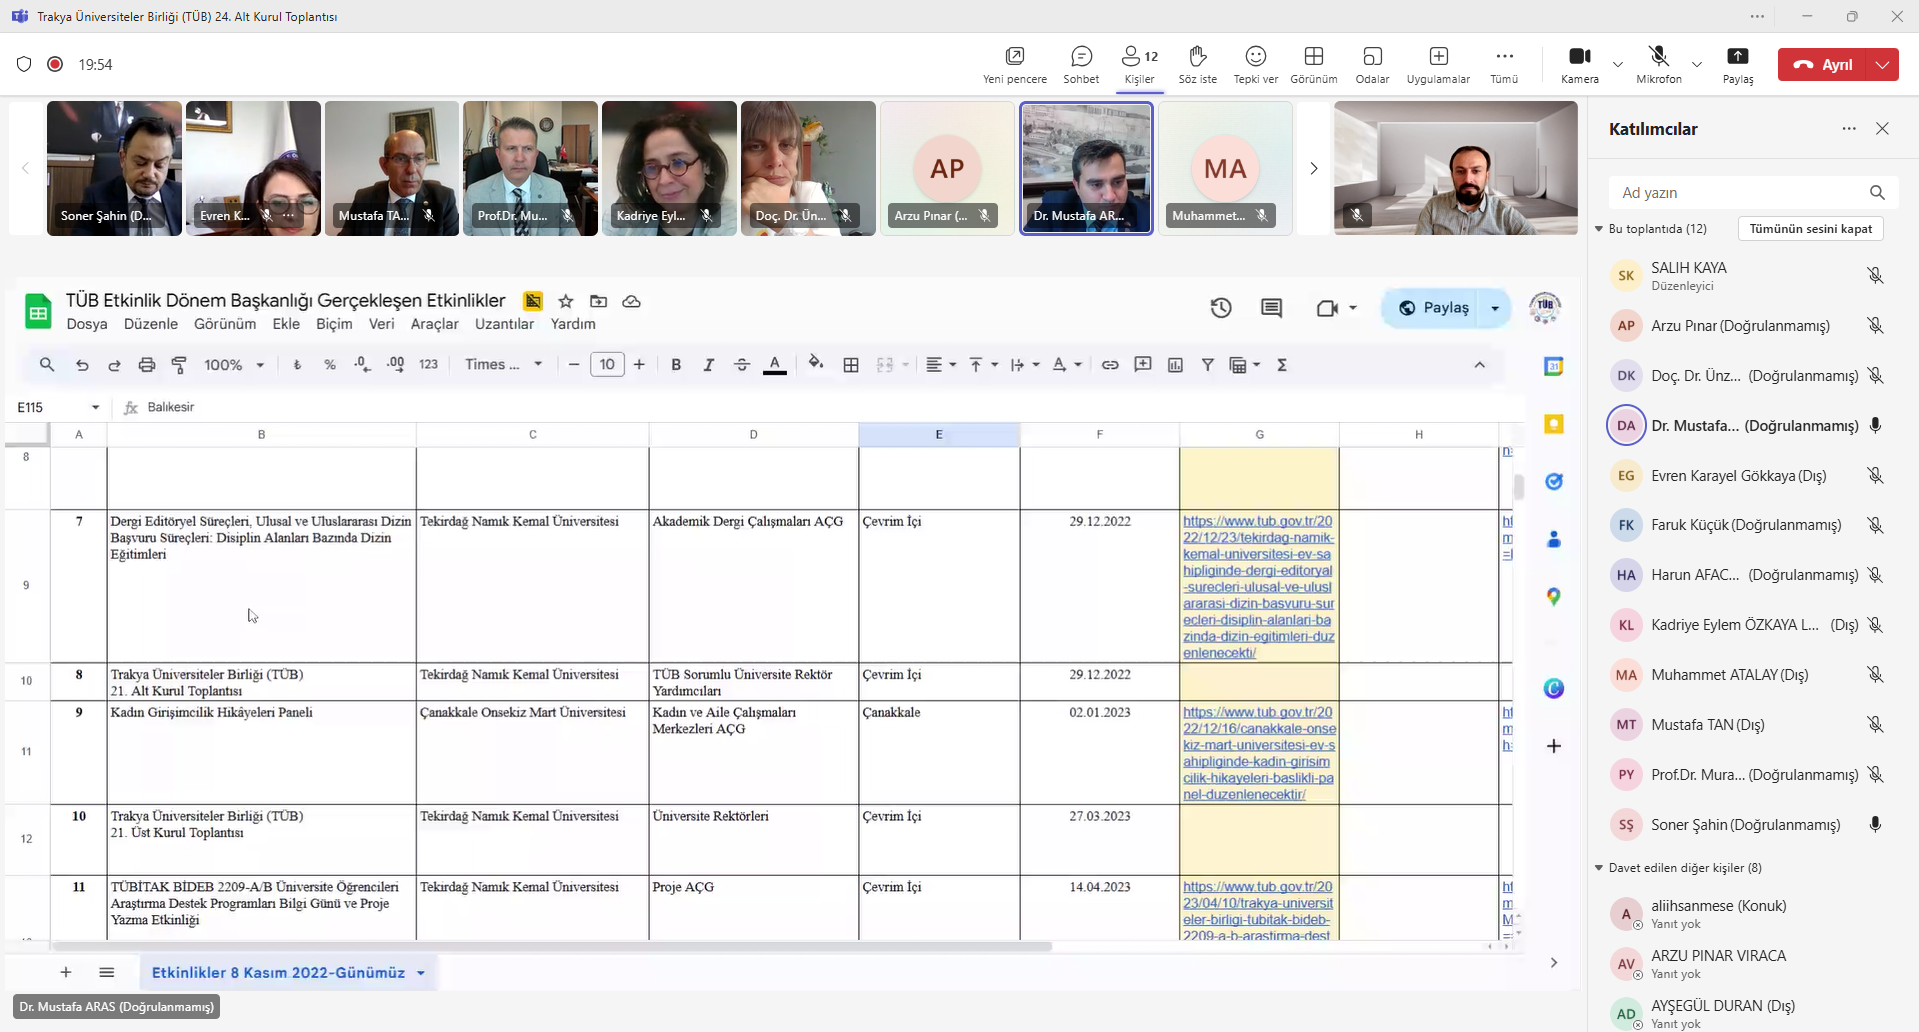1919x1032 pixels.
Task: Select Dr. Mustafa ARAS video thumbnail
Action: [x=1085, y=168]
